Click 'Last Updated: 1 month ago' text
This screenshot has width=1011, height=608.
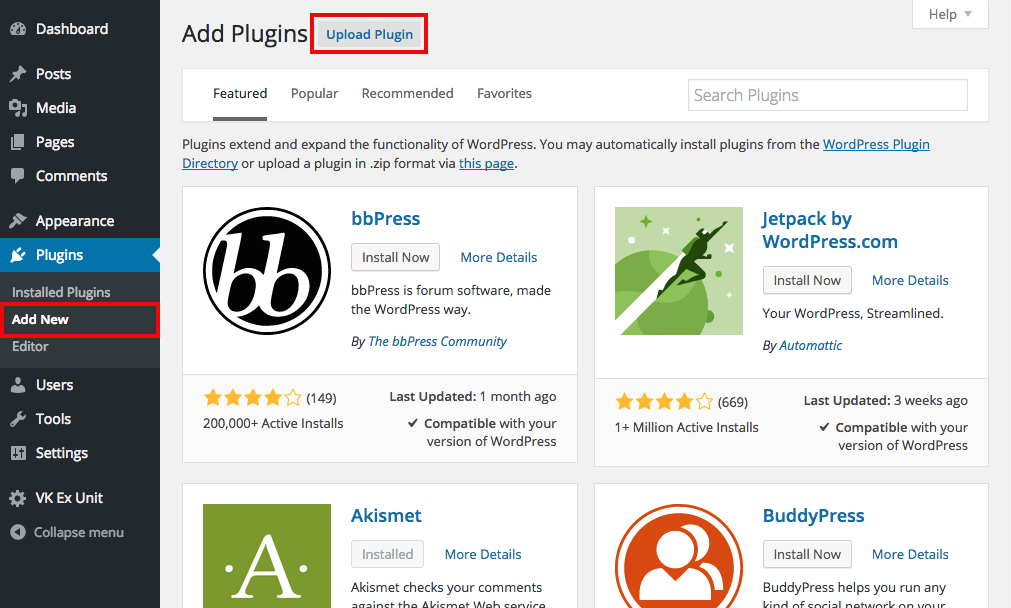click(473, 397)
